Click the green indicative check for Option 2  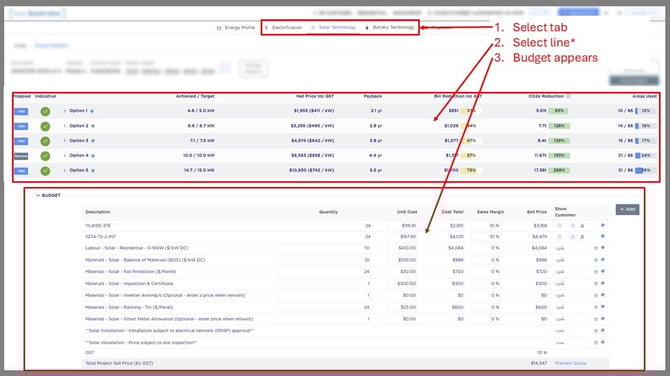(x=45, y=126)
